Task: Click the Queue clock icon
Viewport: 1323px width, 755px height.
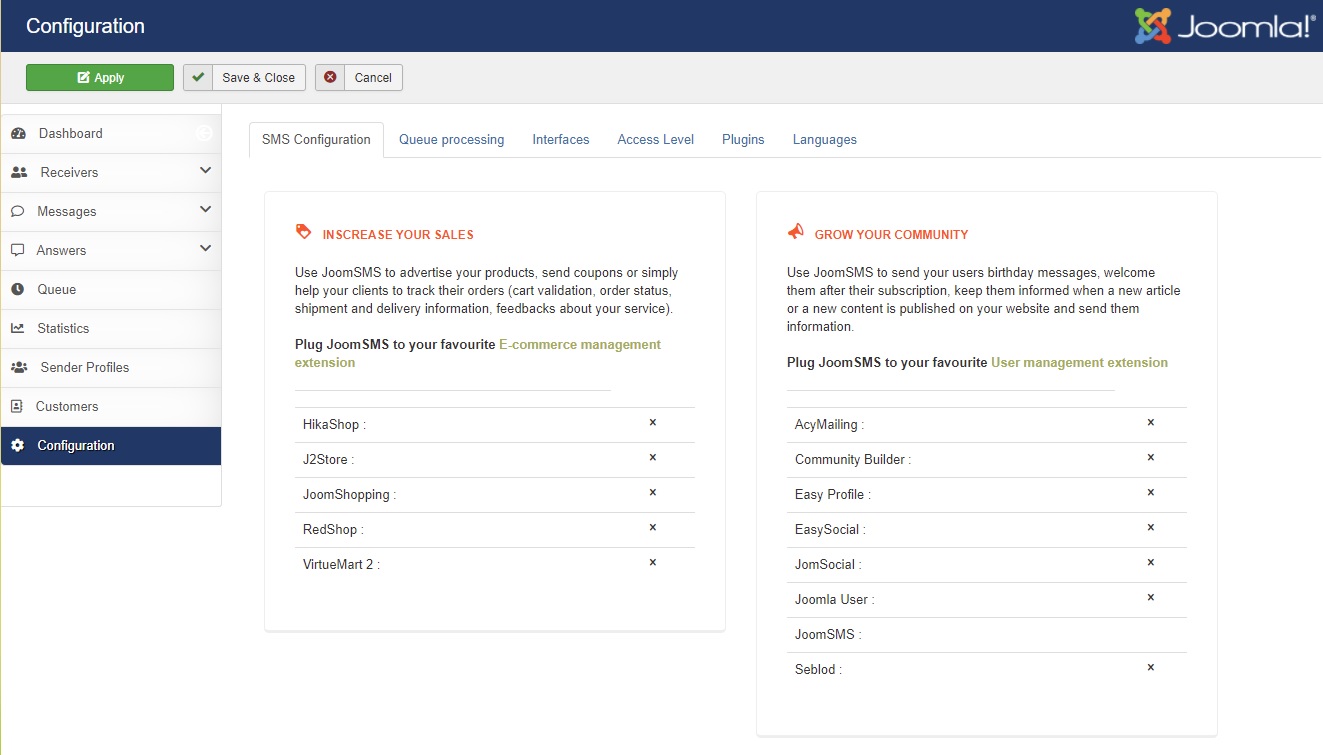Action: point(18,290)
